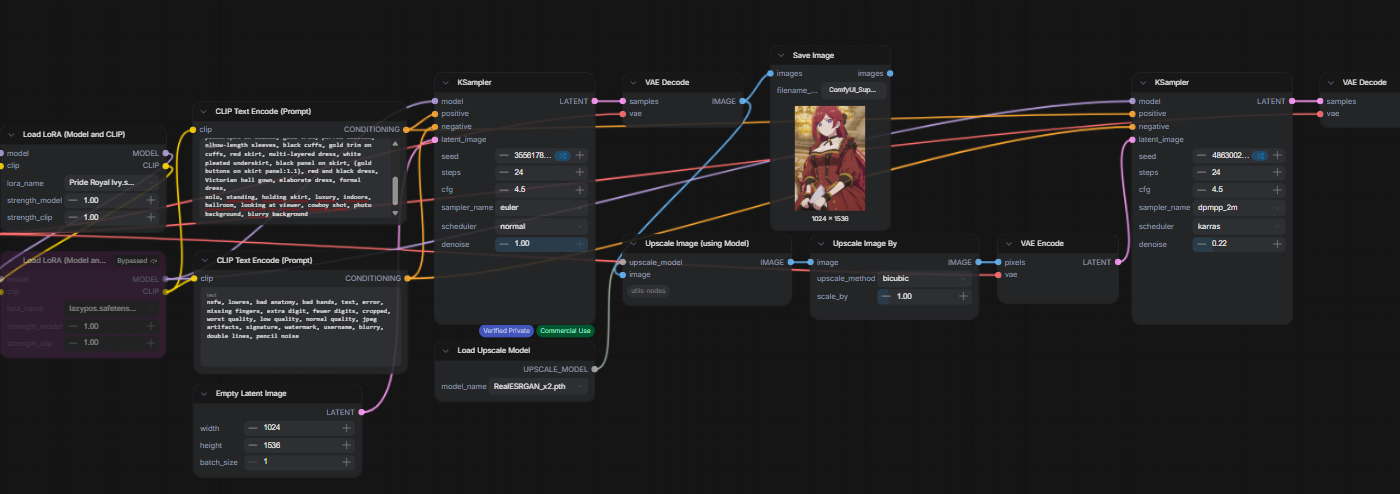Screen dimensions: 1400x494
Task: Click the Bypassed badge on the purple LoRA node
Action: click(x=137, y=260)
